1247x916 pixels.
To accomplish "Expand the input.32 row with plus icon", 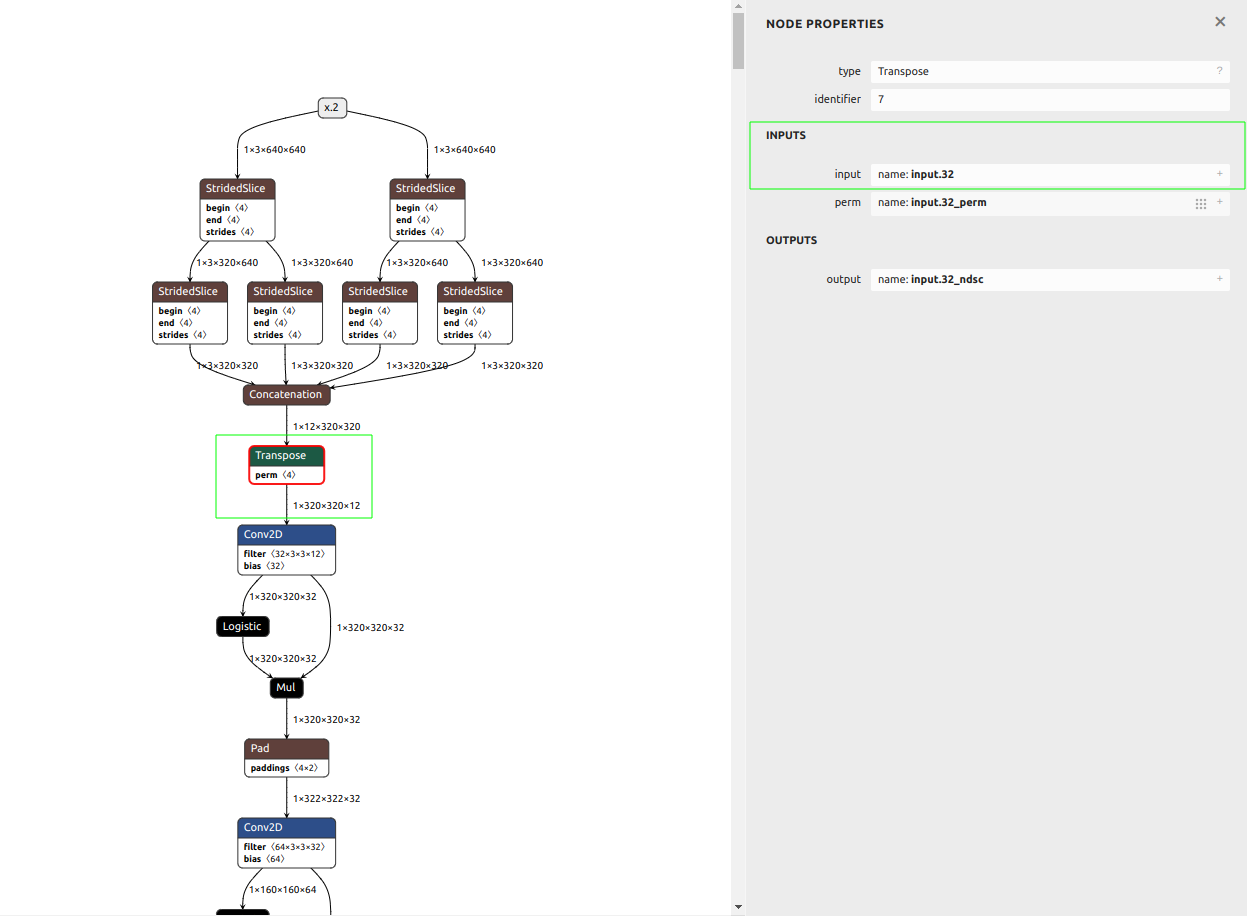I will pos(1219,174).
